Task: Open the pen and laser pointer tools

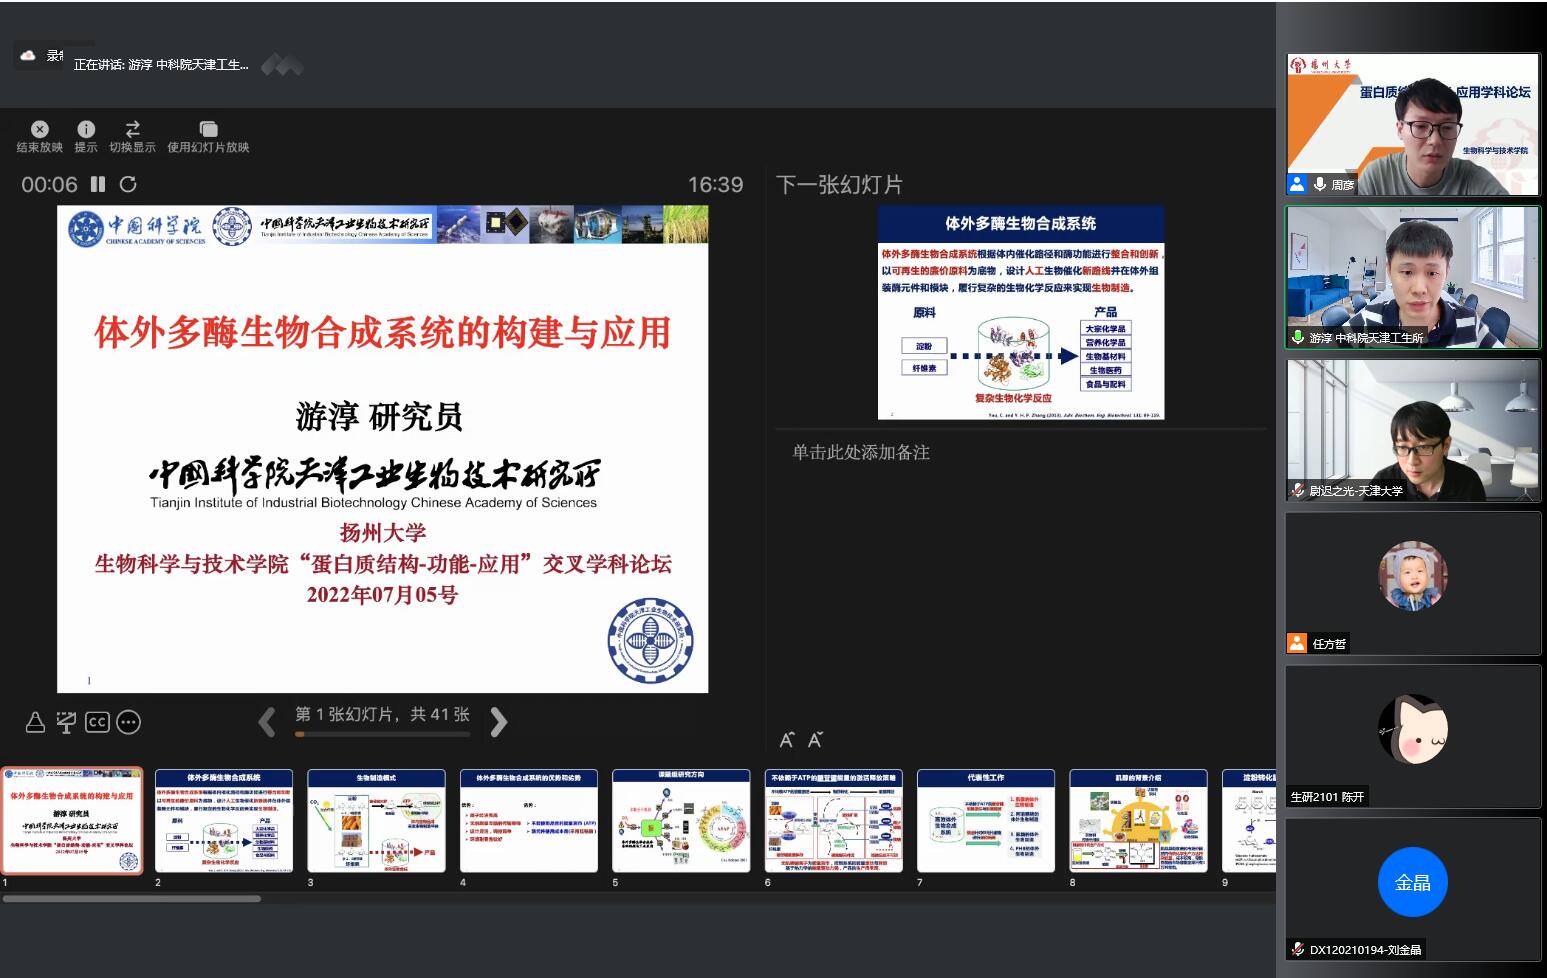Action: point(35,722)
